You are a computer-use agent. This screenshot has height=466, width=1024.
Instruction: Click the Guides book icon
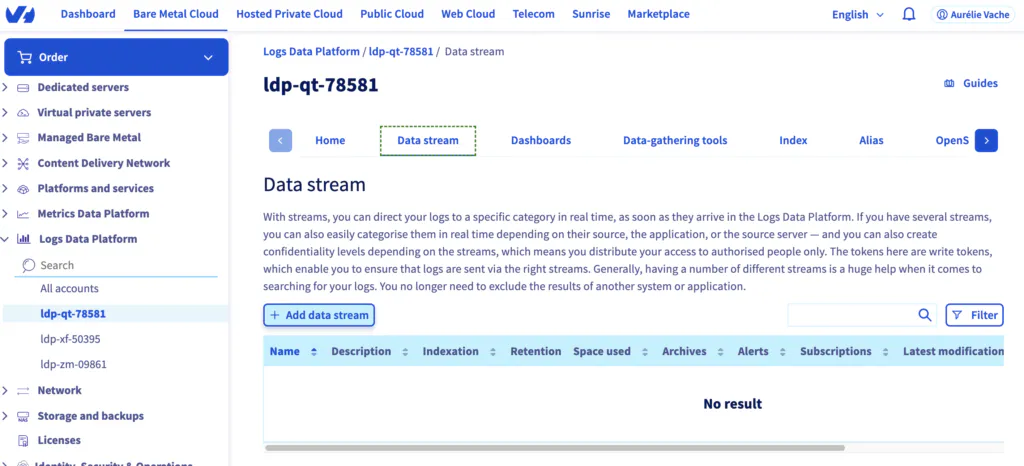point(950,84)
